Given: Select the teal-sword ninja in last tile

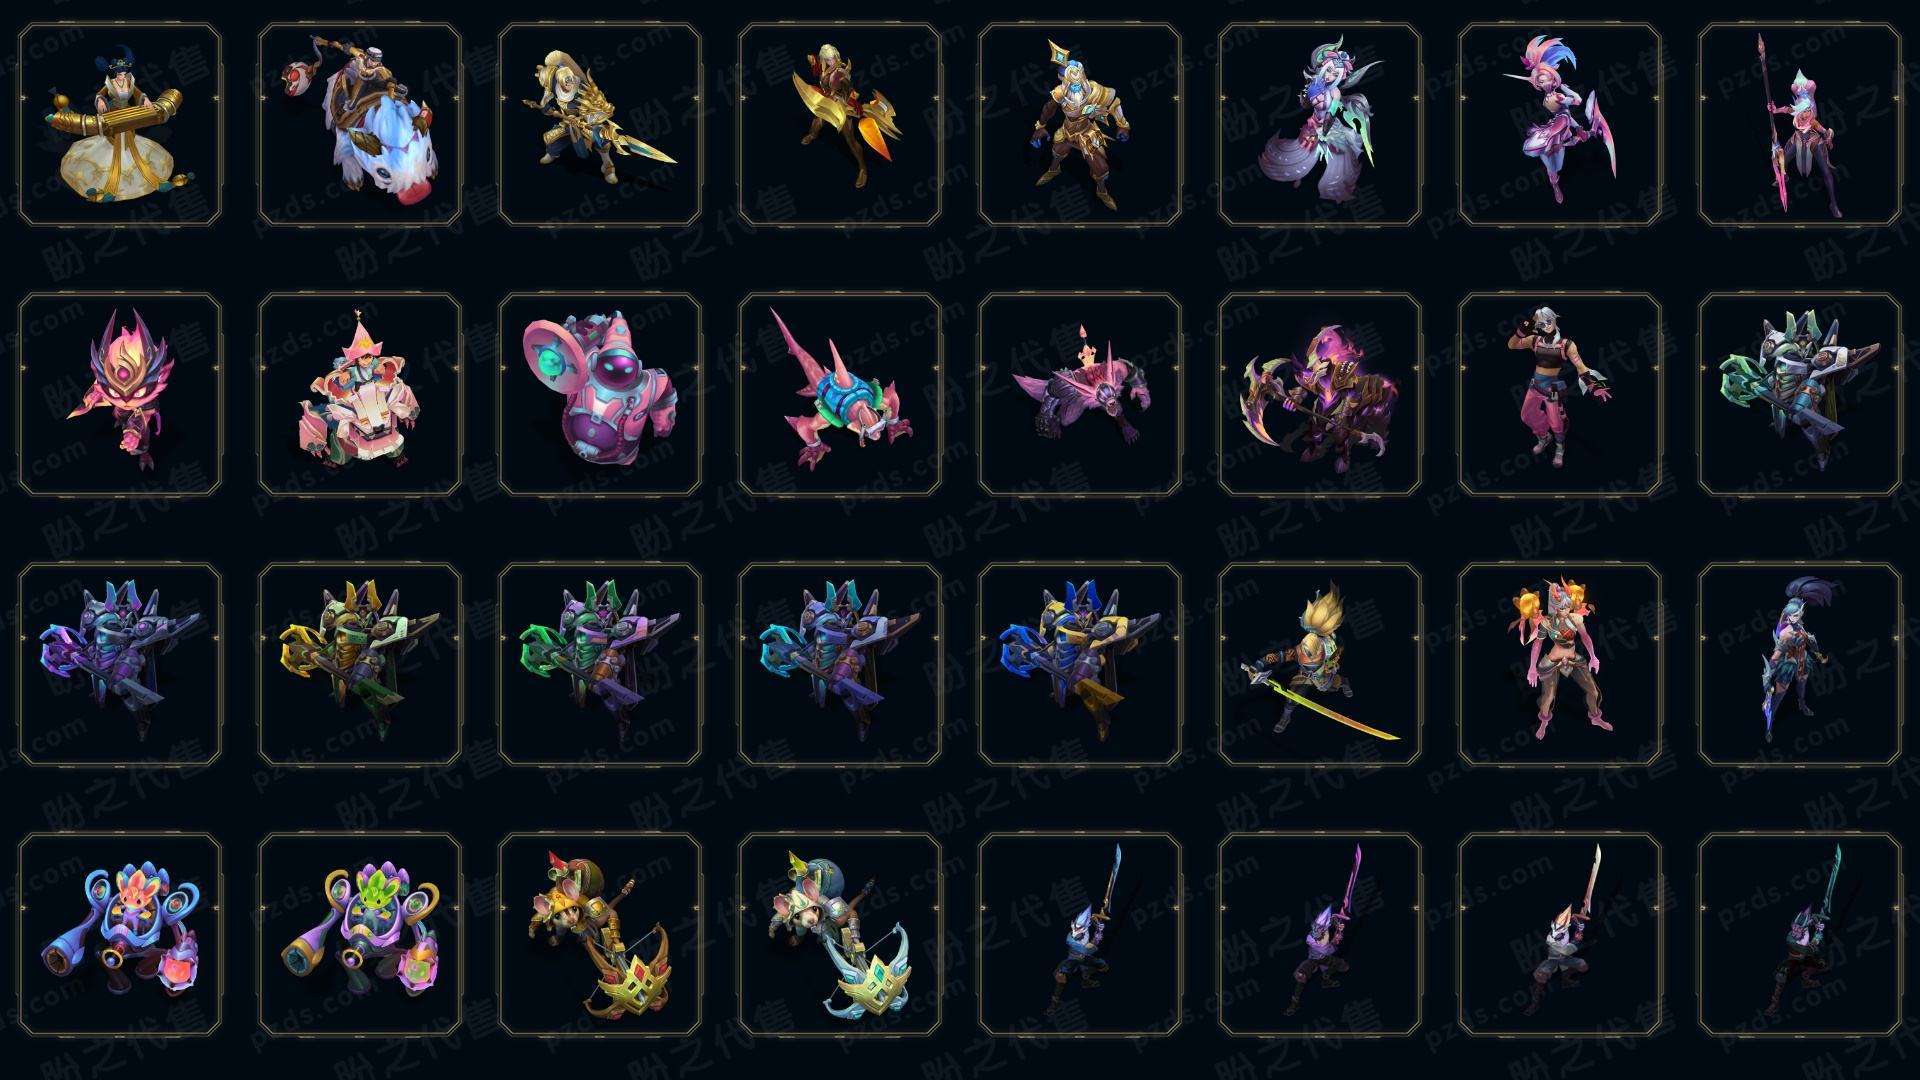Looking at the screenshot, I should click(x=1800, y=934).
